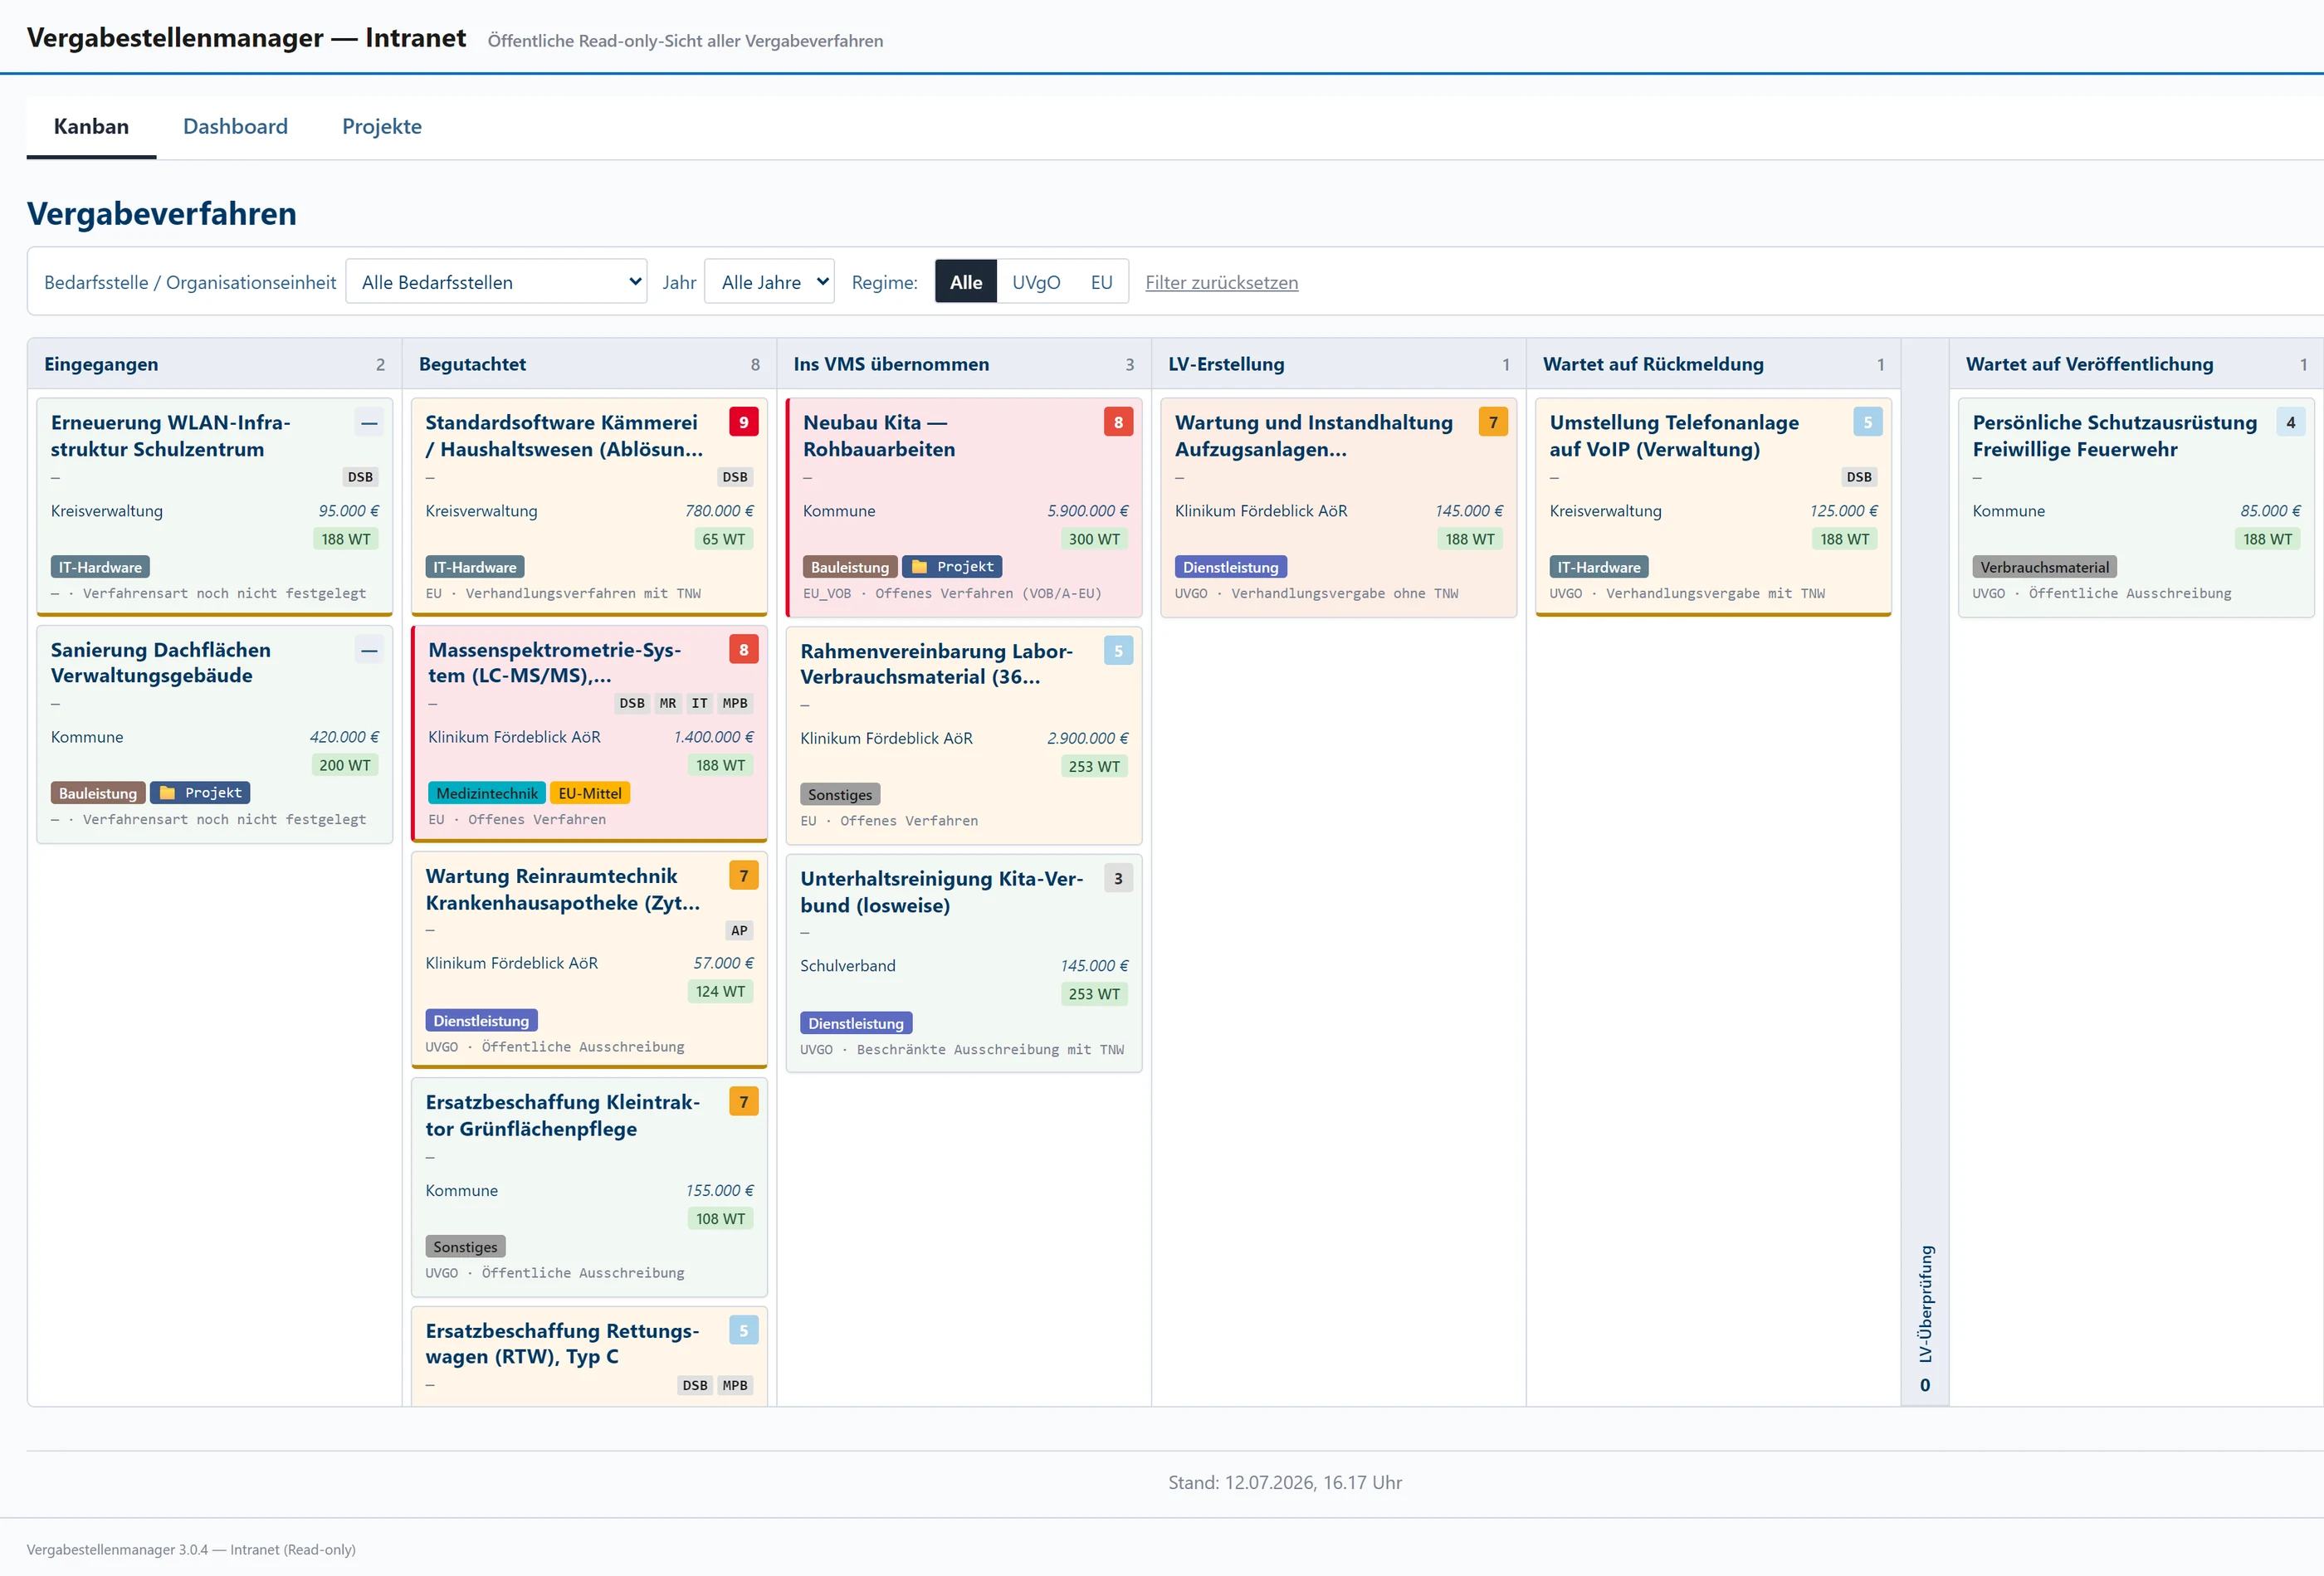Click Bauleistung tag on Neubau Kita card
Viewport: 2324px width, 1576px height.
click(849, 567)
